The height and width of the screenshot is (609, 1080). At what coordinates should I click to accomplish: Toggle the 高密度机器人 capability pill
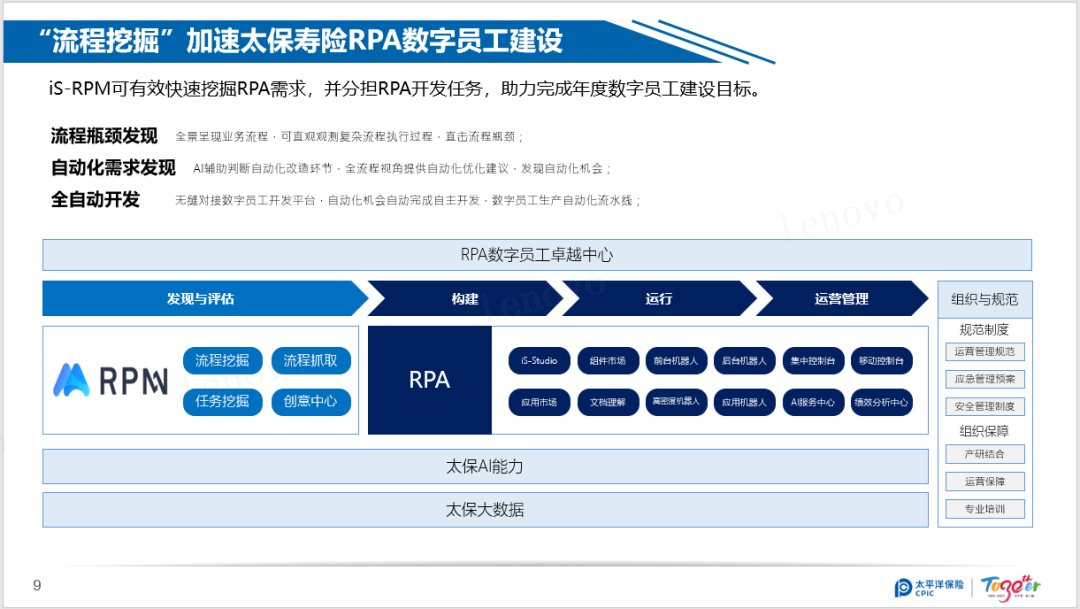676,402
